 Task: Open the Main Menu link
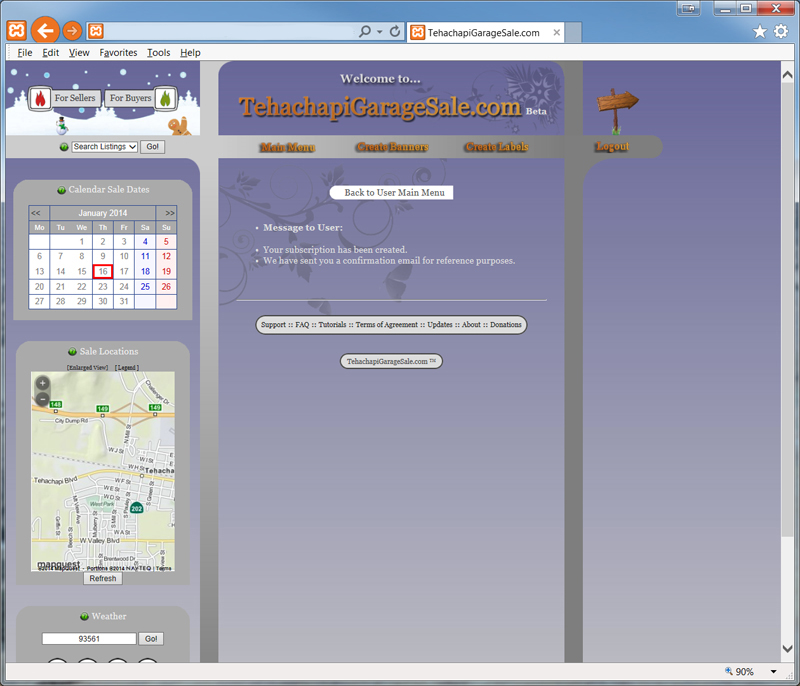tap(288, 147)
